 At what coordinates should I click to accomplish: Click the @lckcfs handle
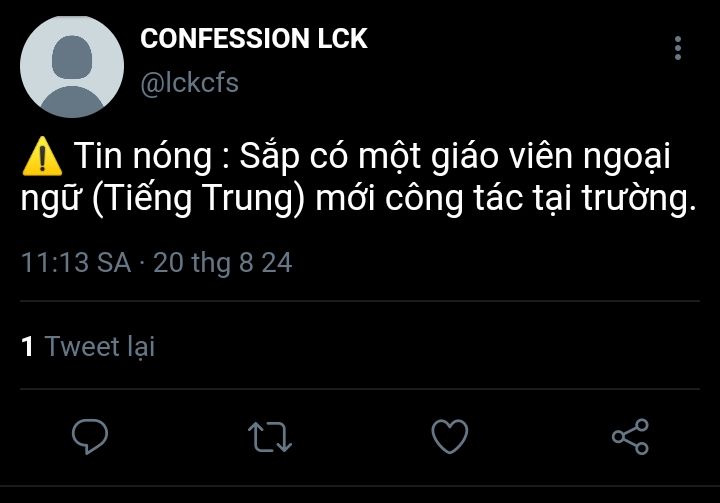point(190,82)
